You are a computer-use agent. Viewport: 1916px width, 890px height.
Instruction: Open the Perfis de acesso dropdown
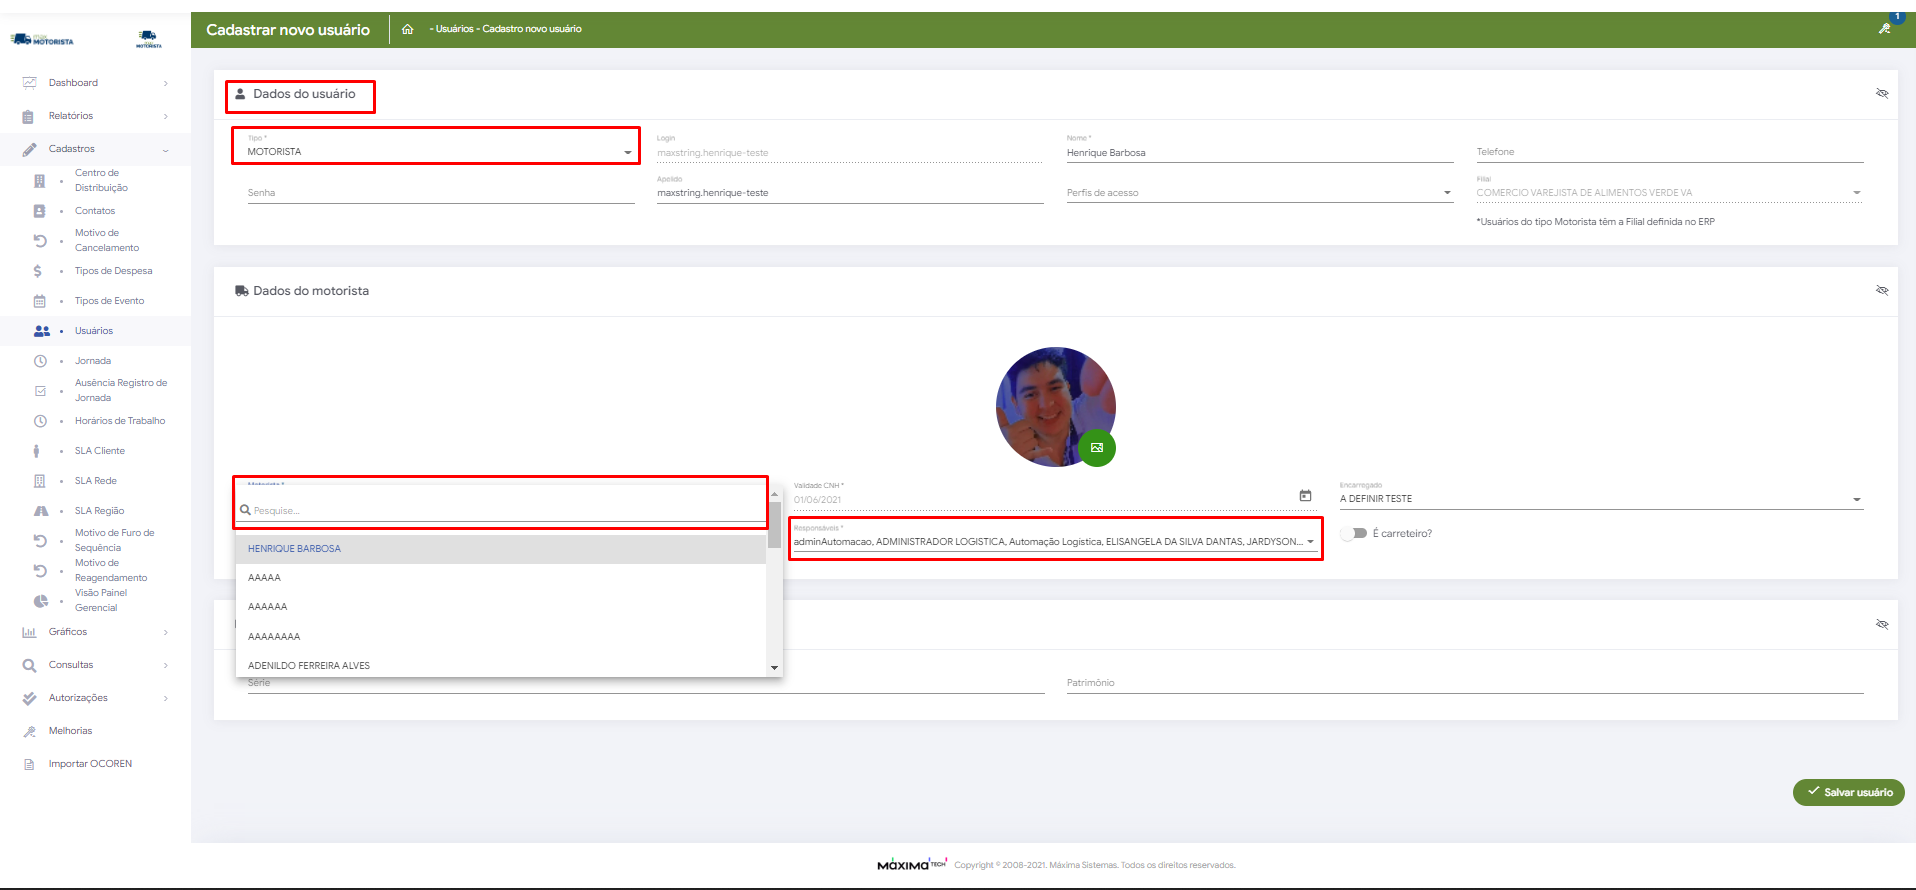(x=1258, y=193)
